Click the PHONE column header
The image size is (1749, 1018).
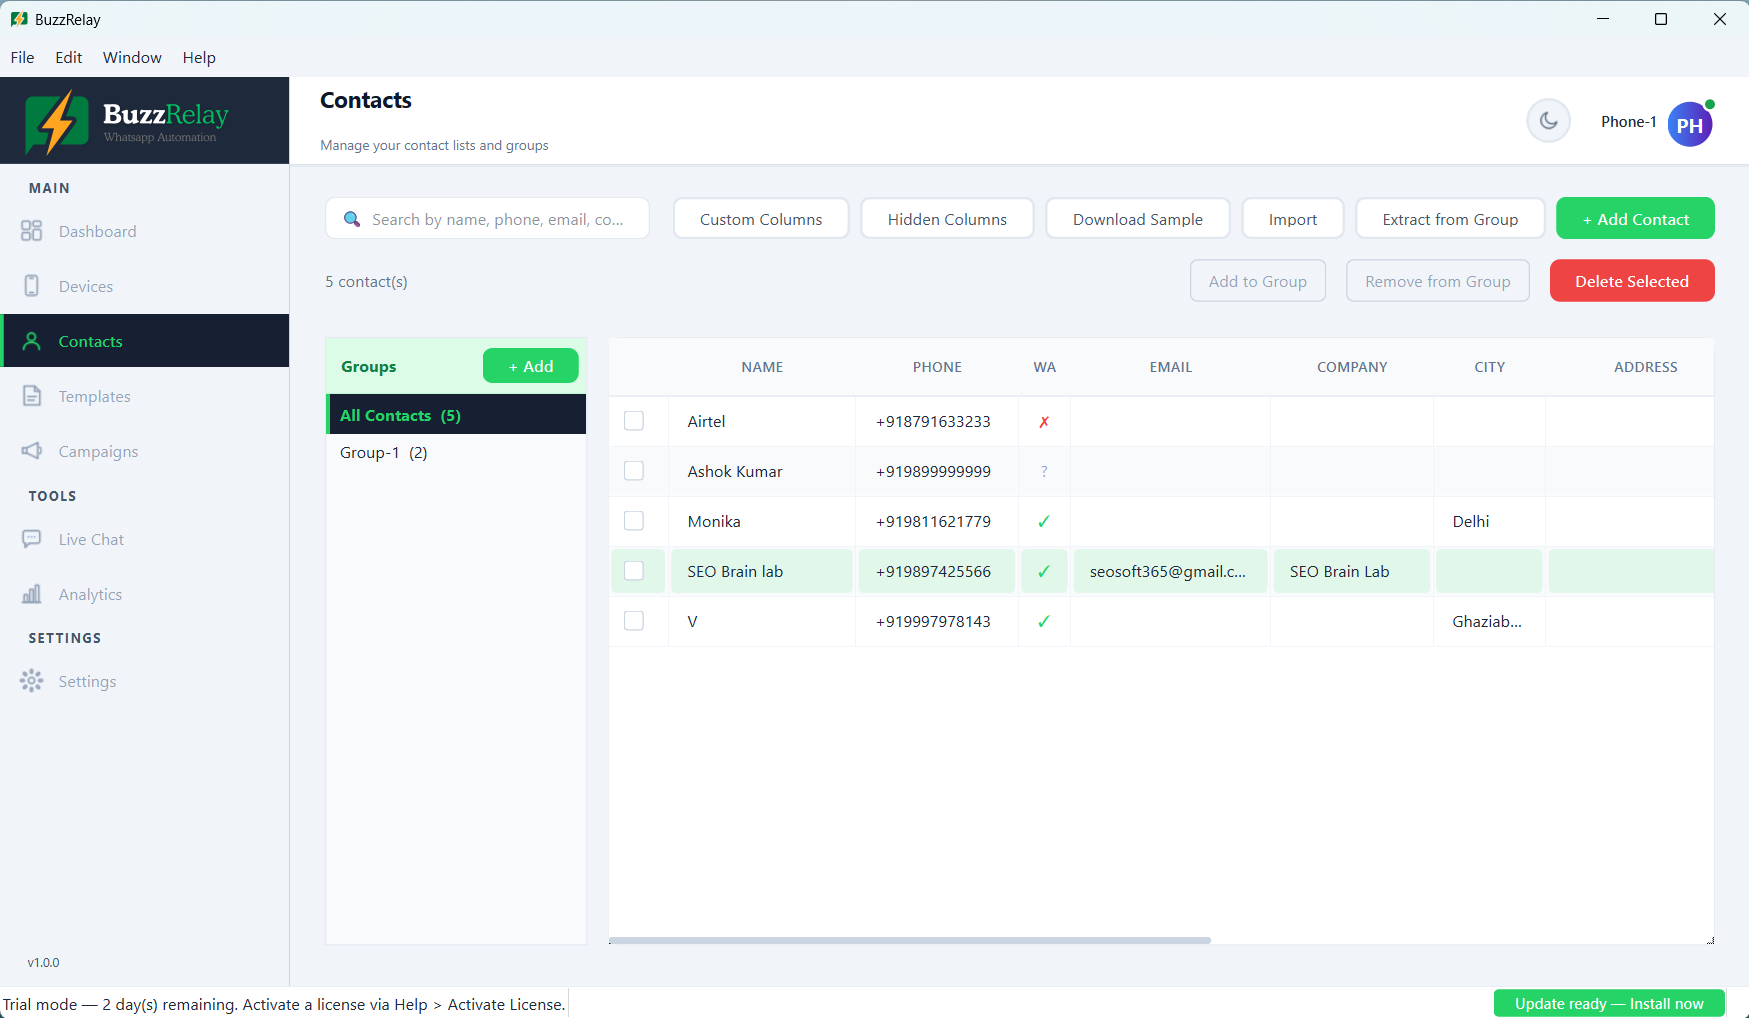point(937,367)
